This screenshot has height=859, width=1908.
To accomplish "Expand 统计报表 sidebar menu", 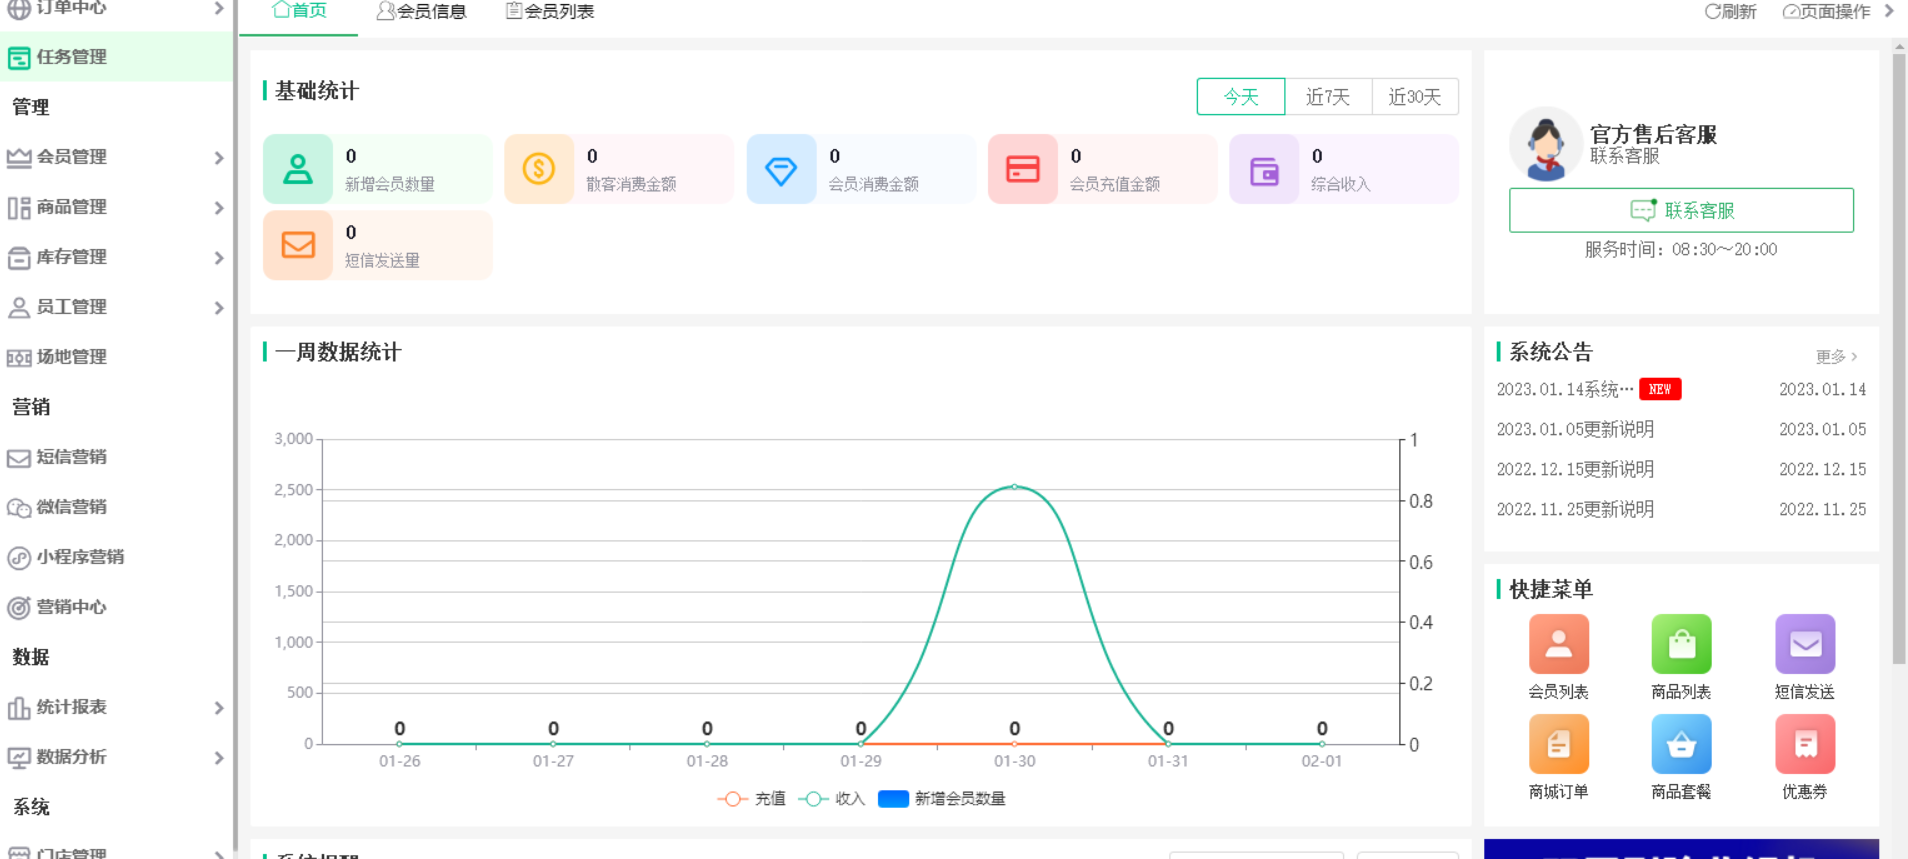I will (x=115, y=707).
